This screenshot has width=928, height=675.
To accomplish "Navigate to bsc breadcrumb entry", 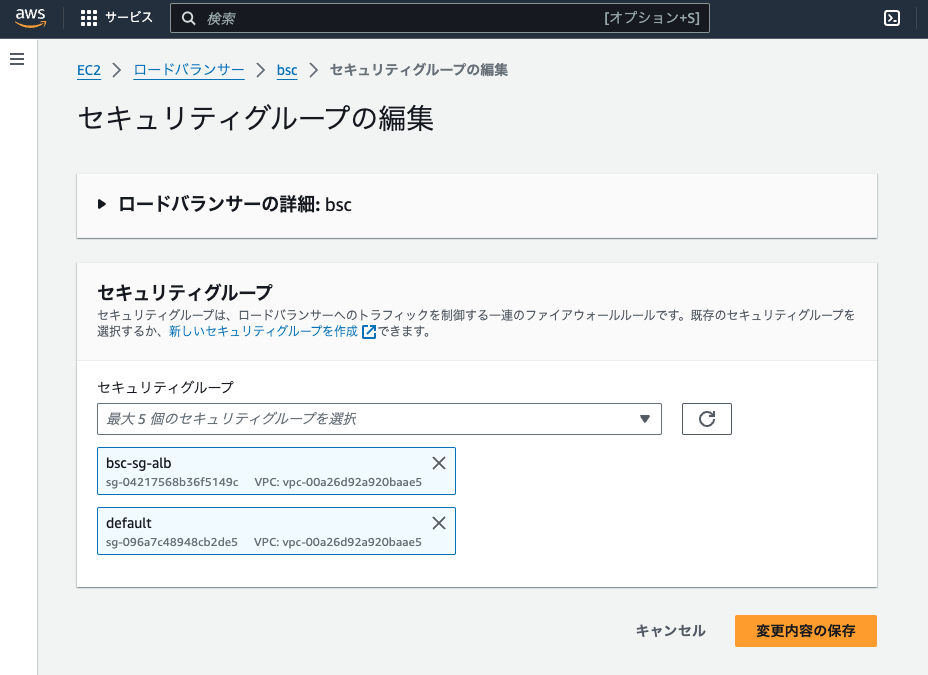I will (x=287, y=70).
